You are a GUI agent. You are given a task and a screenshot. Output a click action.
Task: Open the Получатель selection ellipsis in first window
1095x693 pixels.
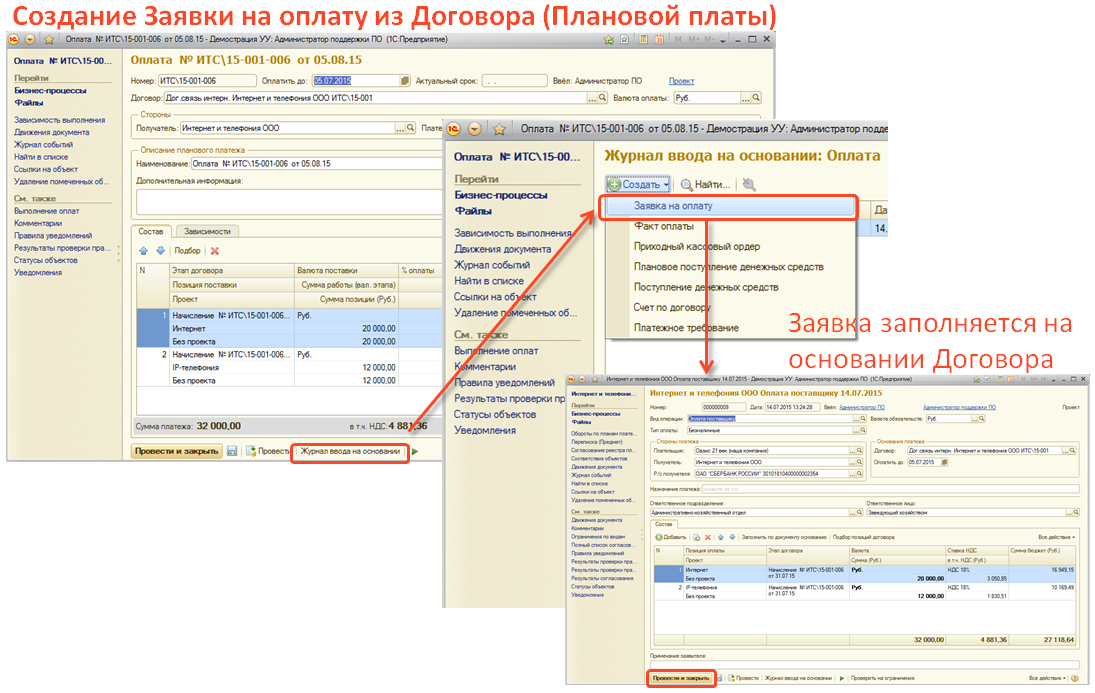pos(401,128)
